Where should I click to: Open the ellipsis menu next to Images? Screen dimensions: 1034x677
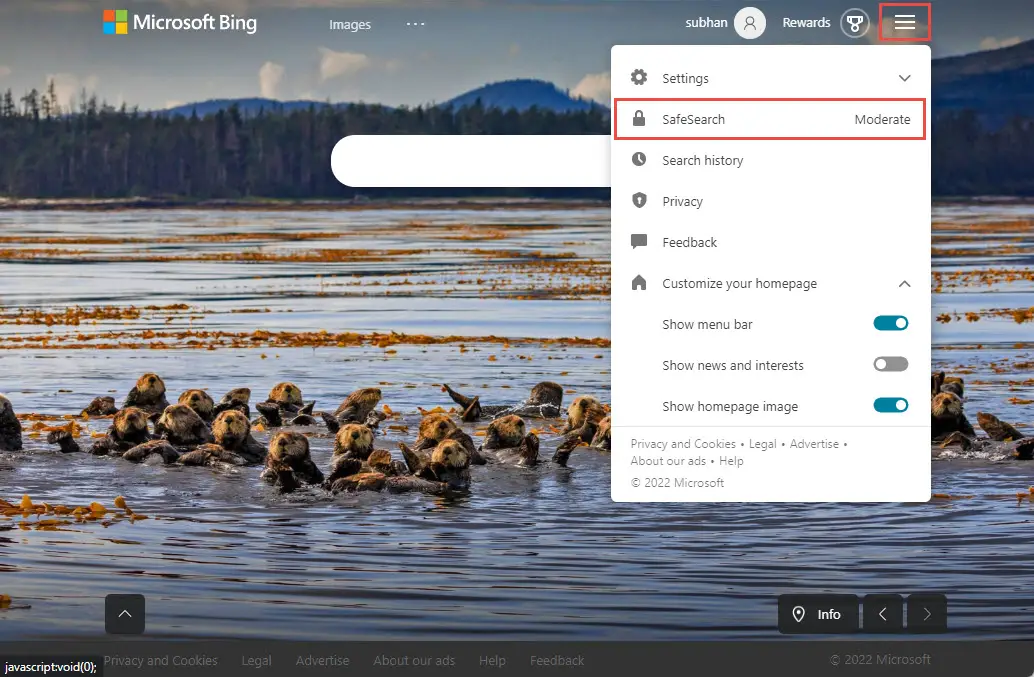[x=415, y=24]
